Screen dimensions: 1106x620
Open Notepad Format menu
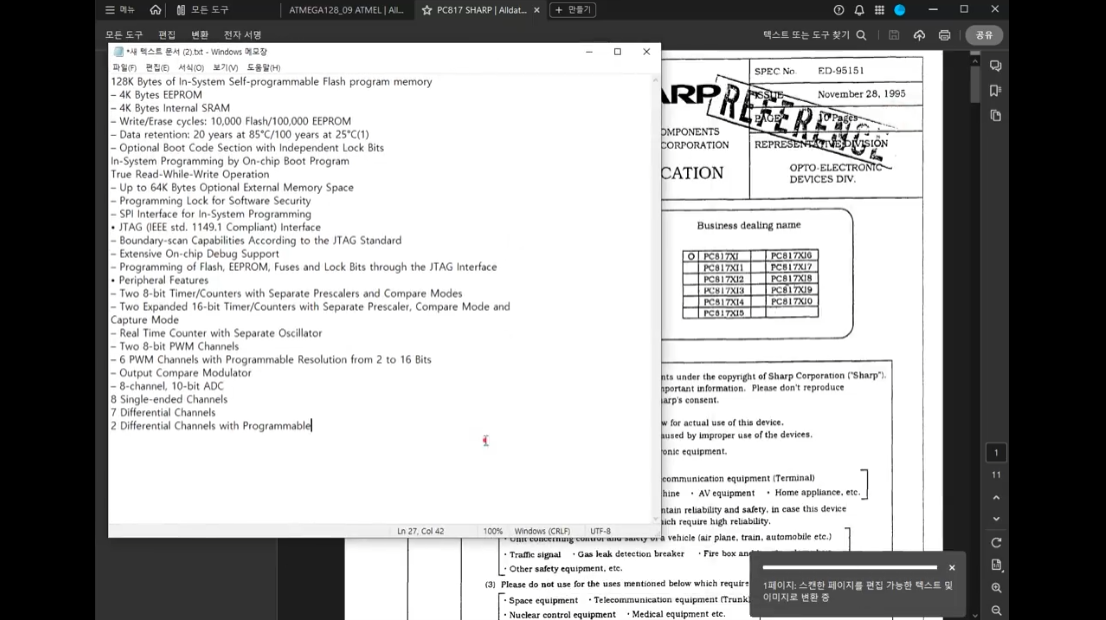[190, 68]
